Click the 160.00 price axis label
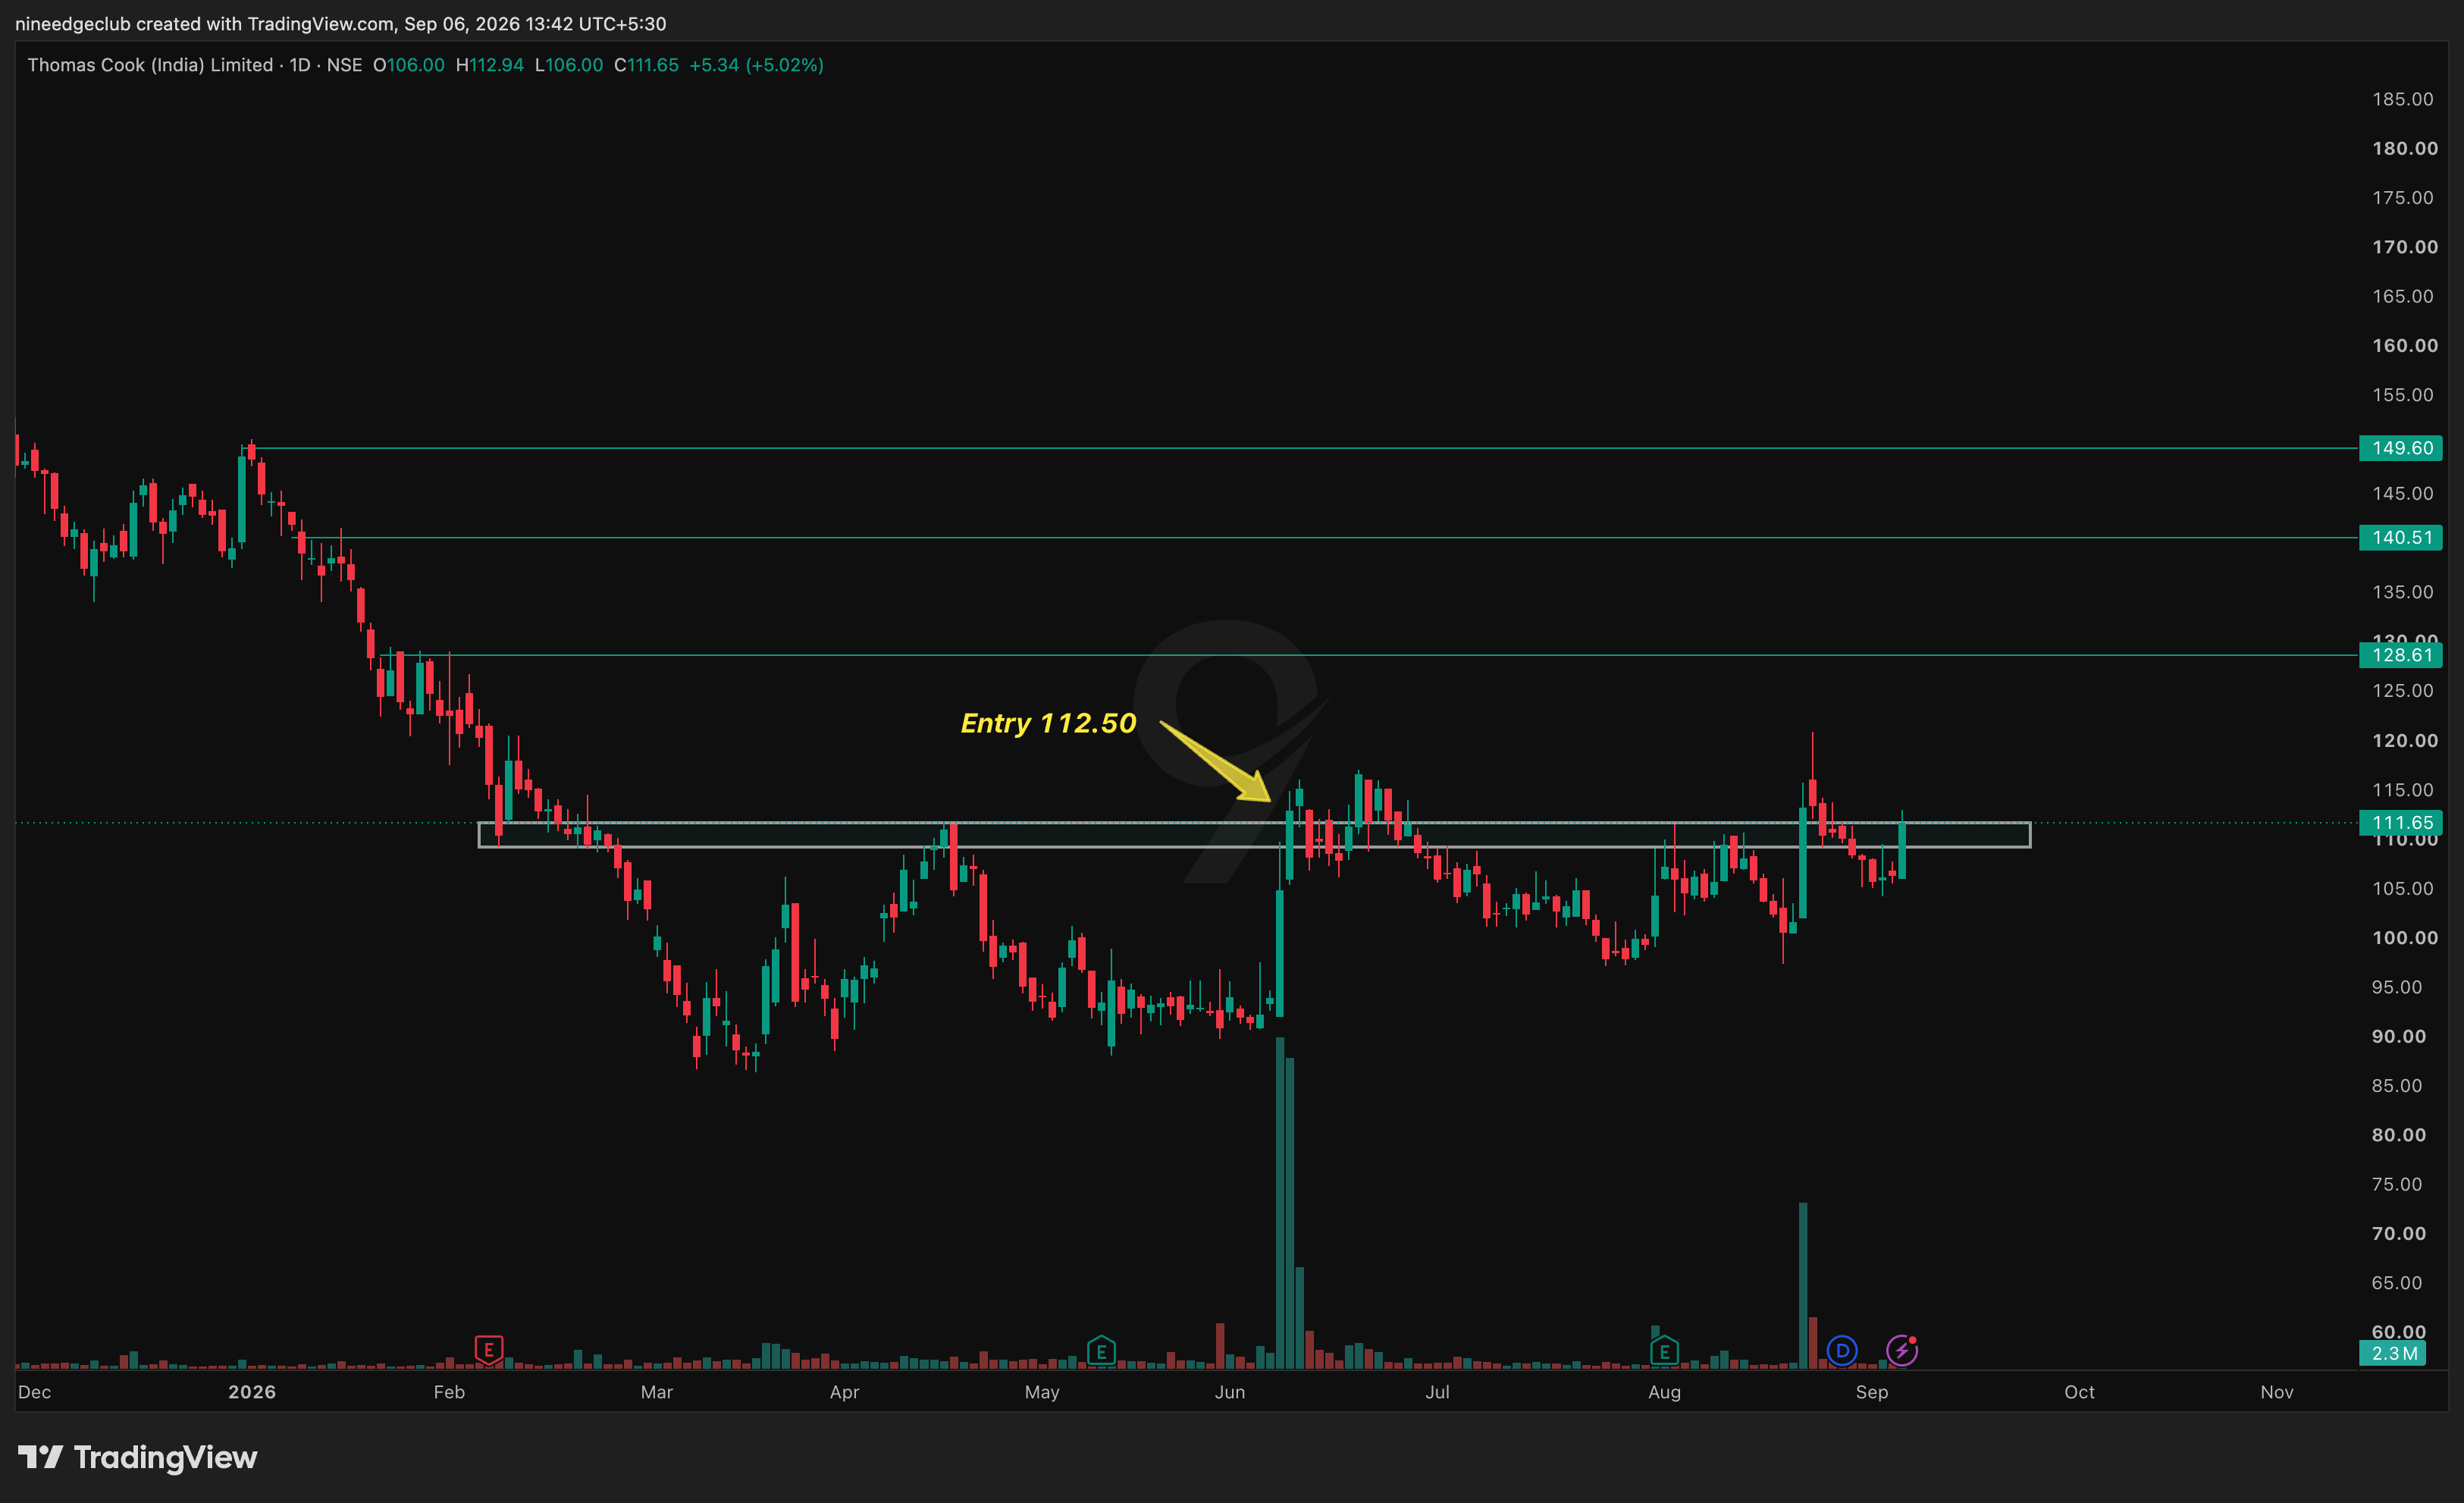The height and width of the screenshot is (1503, 2464). pos(2404,346)
